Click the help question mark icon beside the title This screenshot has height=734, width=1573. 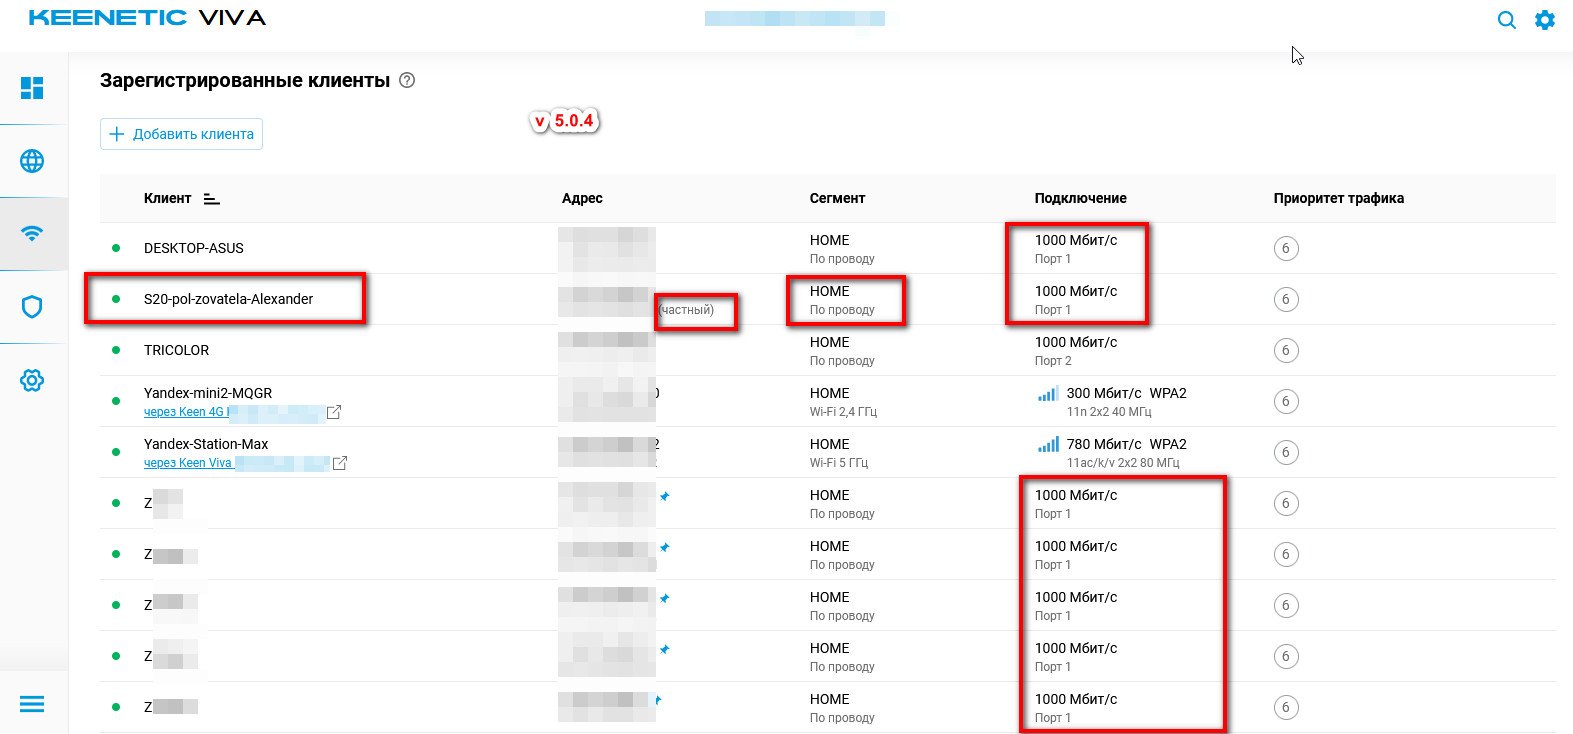click(407, 81)
